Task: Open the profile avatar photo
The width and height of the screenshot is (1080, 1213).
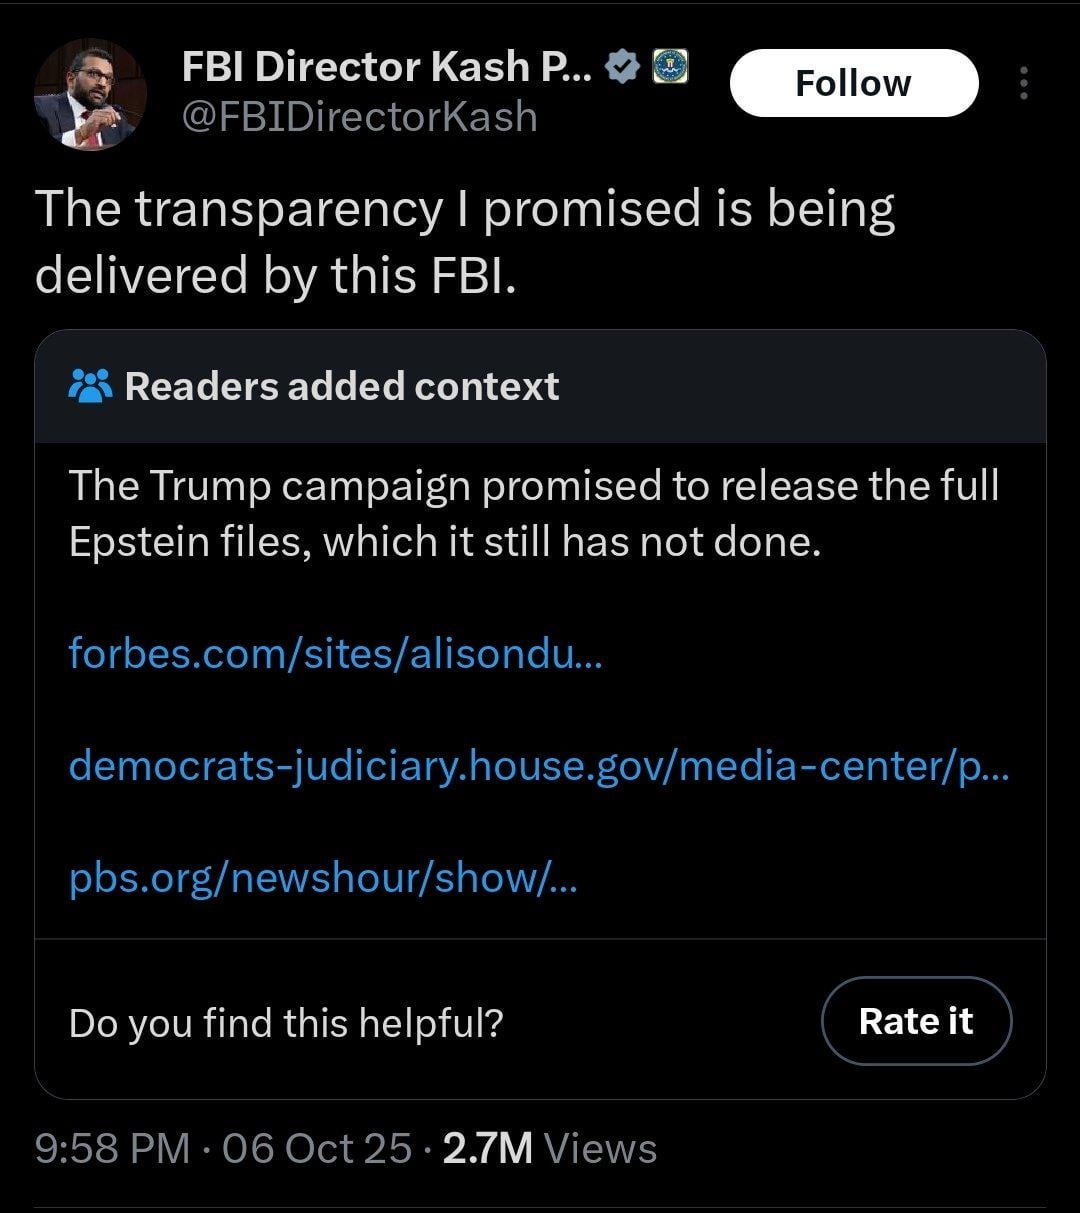Action: (90, 94)
